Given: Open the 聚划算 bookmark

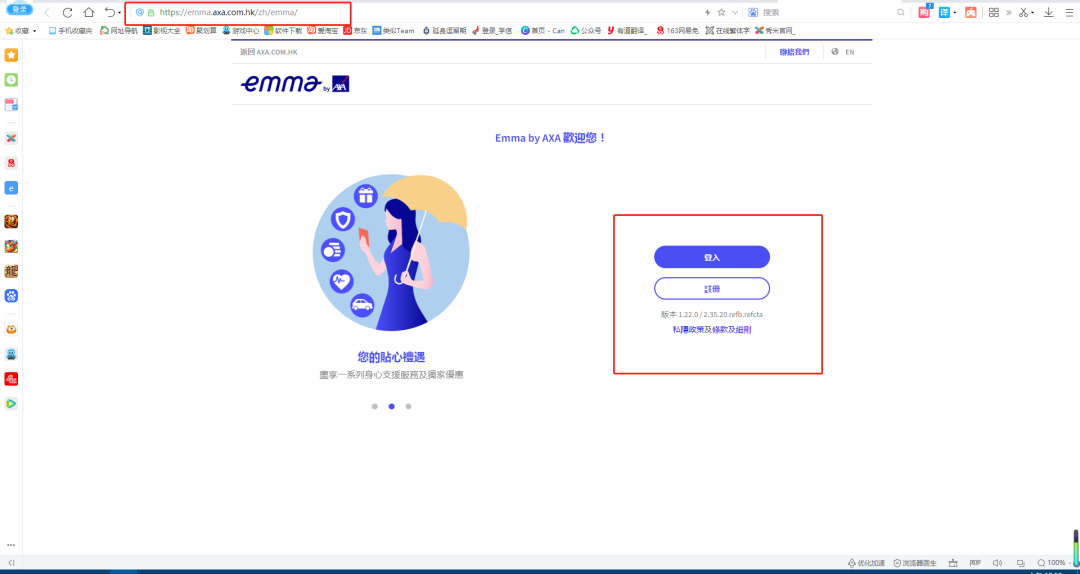Looking at the screenshot, I should point(201,31).
